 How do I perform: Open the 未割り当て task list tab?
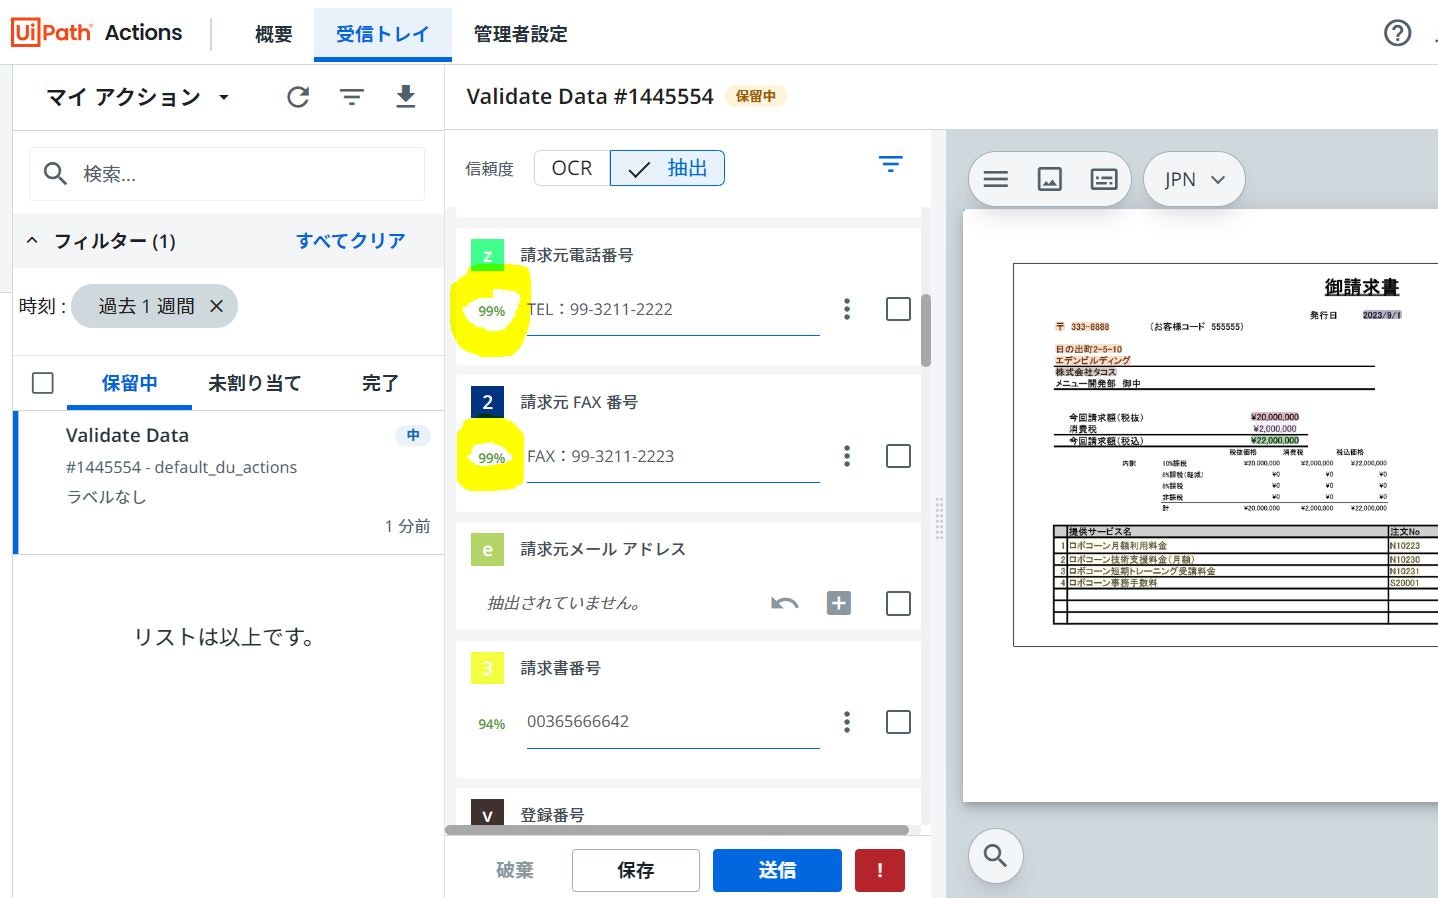(x=254, y=383)
